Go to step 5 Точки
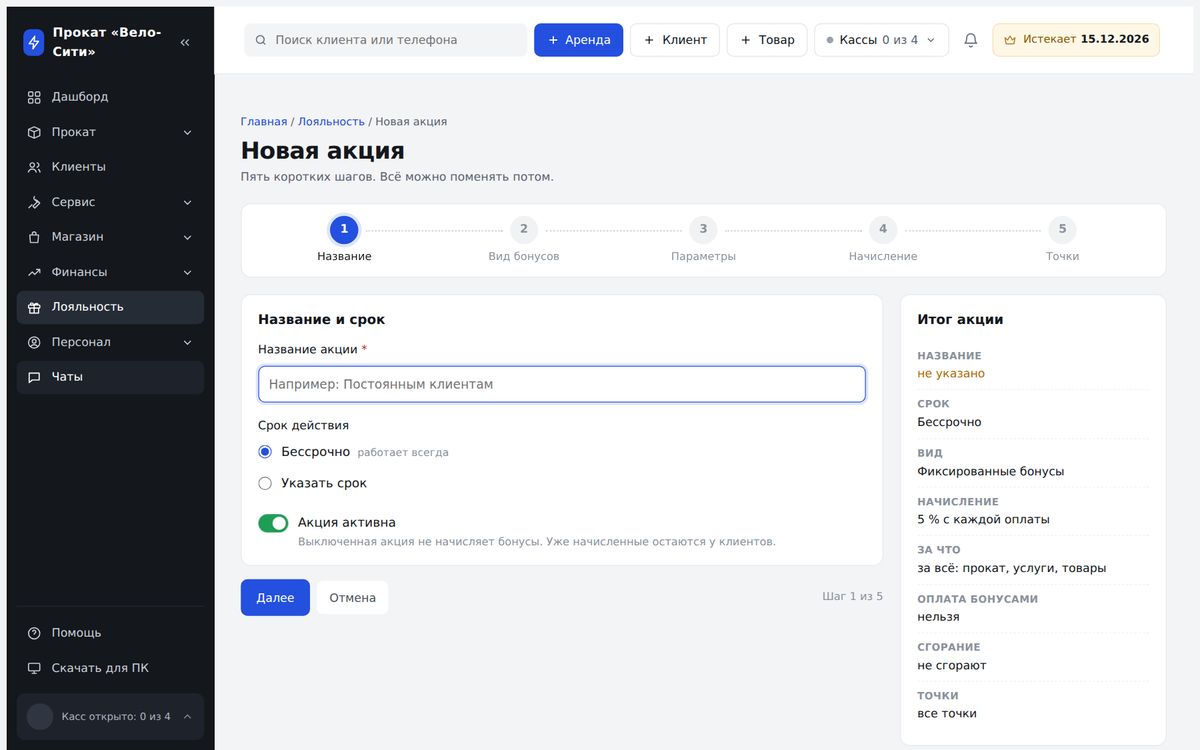The width and height of the screenshot is (1200, 750). 1062,240
